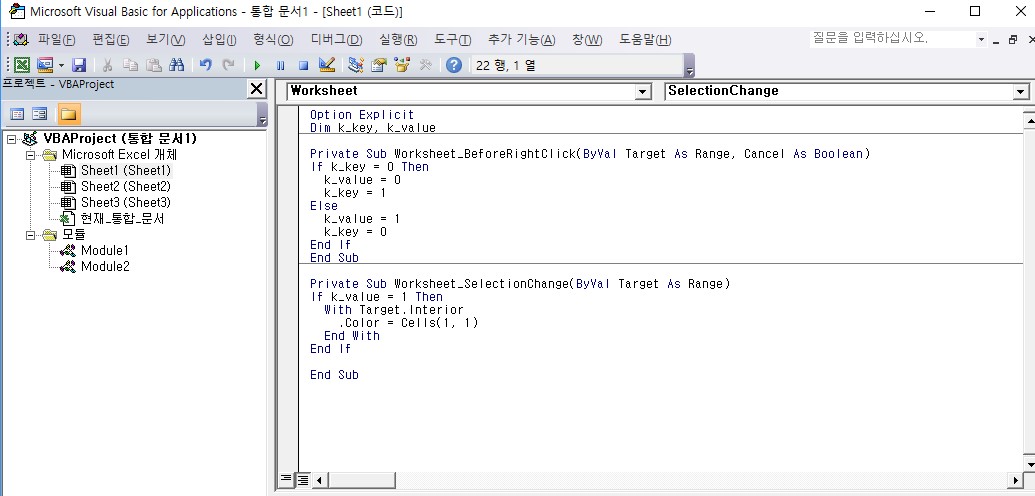1035x496 pixels.
Task: Click the Break pause icon
Action: click(x=280, y=65)
